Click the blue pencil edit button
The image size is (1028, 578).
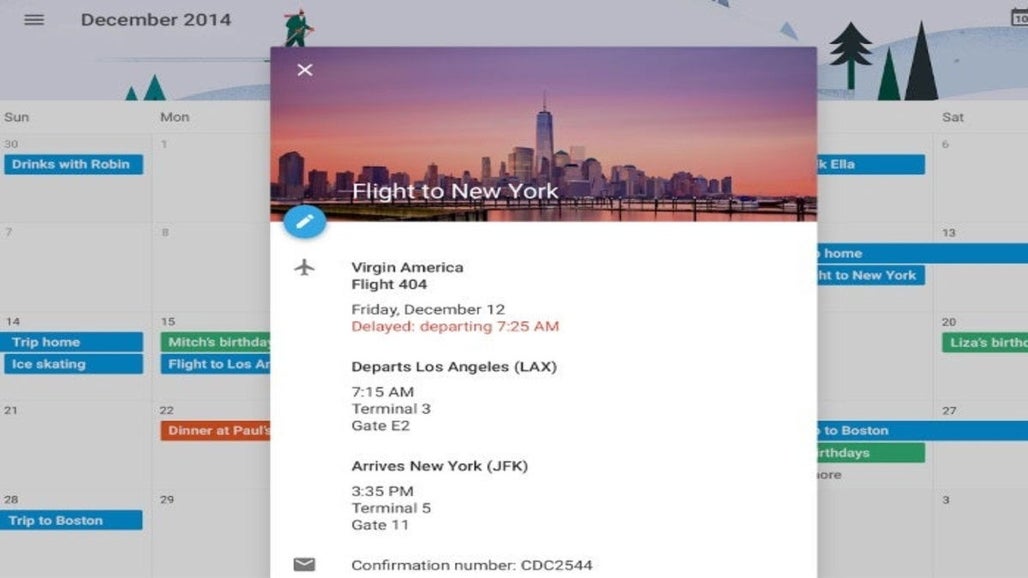304,221
